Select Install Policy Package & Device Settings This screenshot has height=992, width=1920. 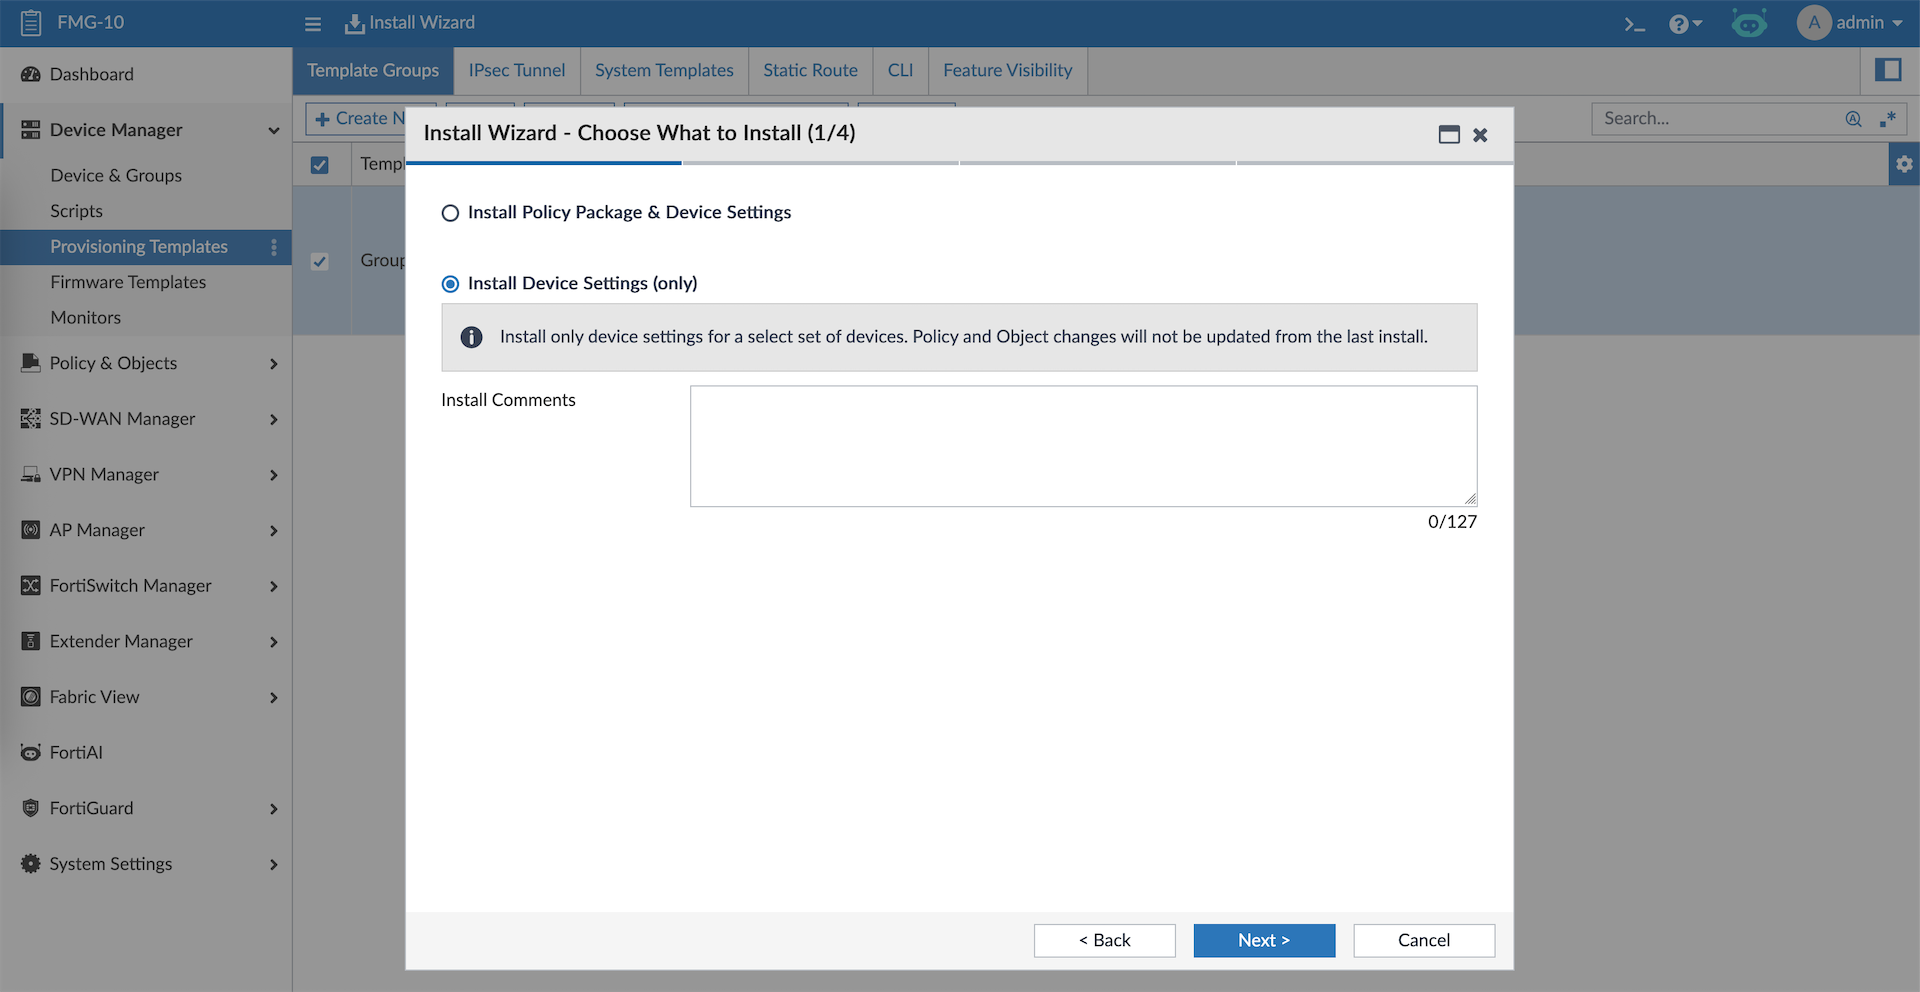point(451,213)
